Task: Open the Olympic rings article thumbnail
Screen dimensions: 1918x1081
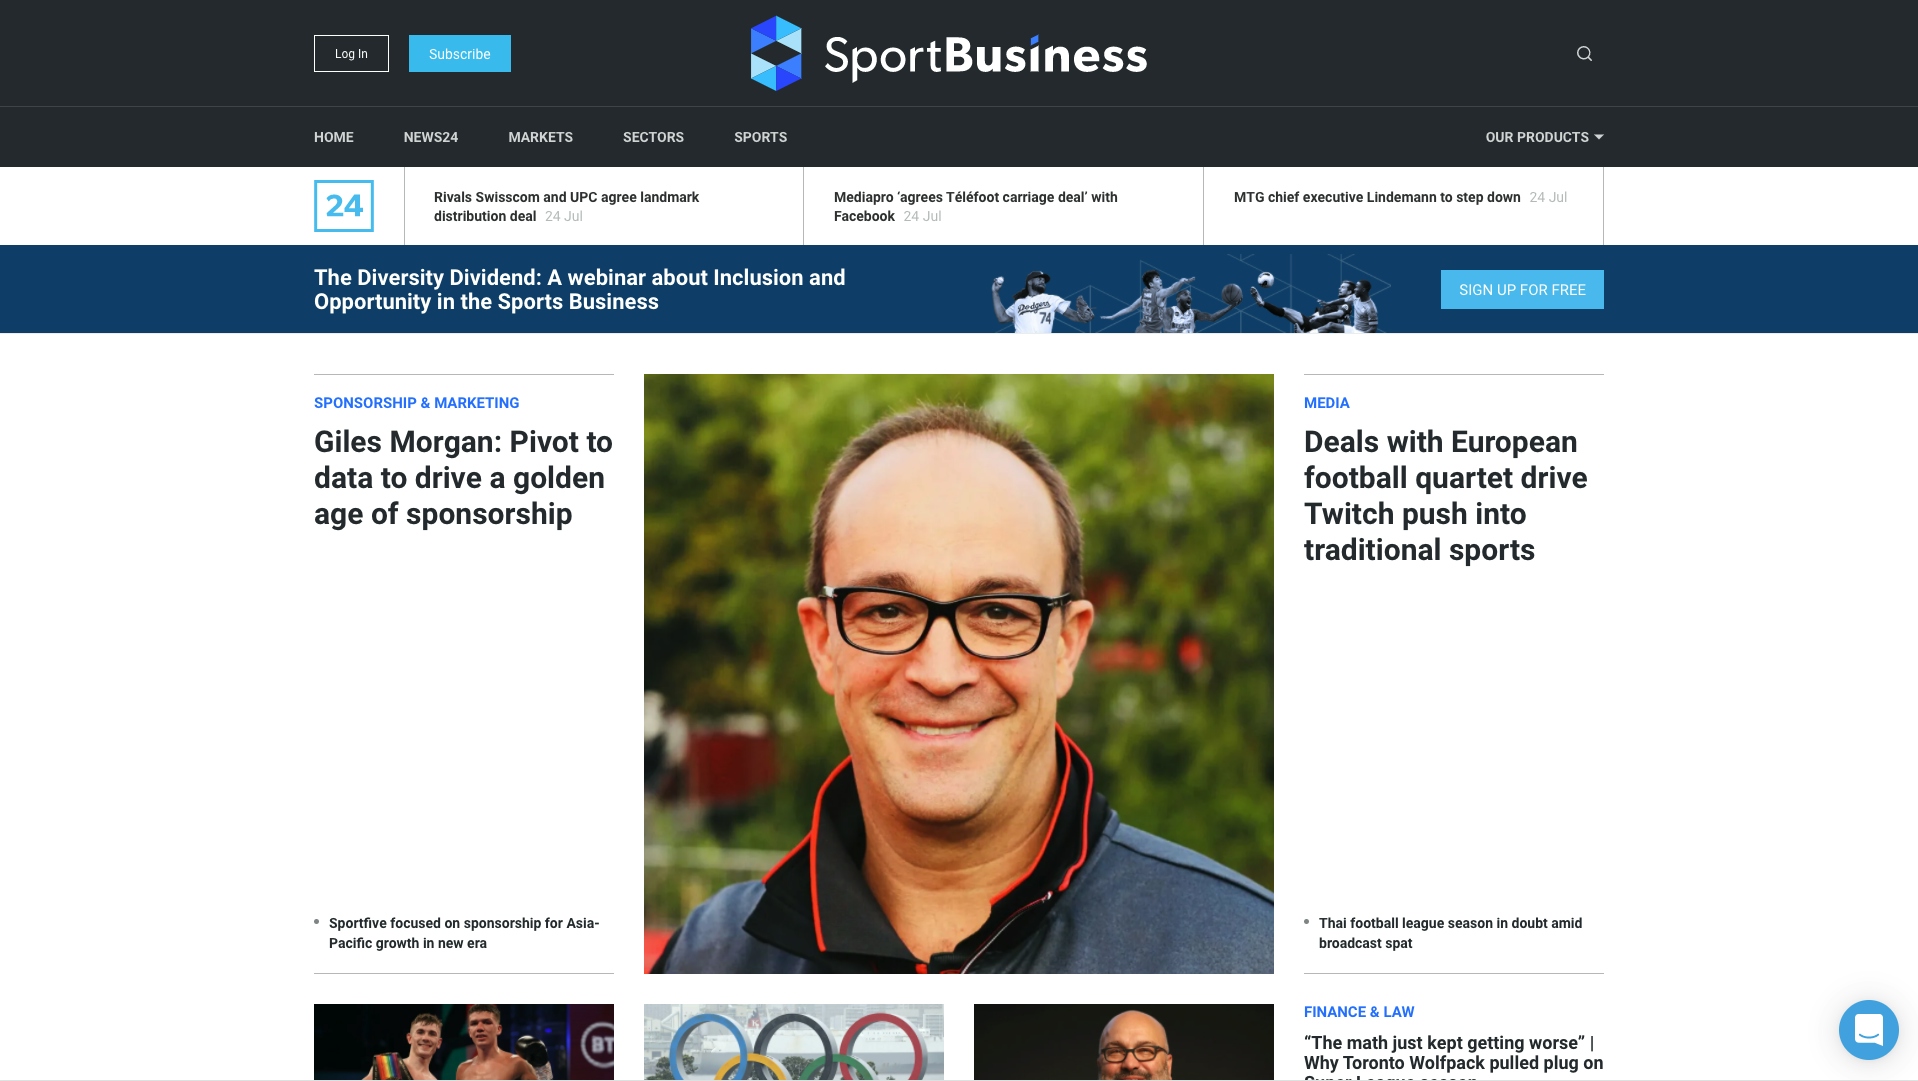Action: (793, 1042)
